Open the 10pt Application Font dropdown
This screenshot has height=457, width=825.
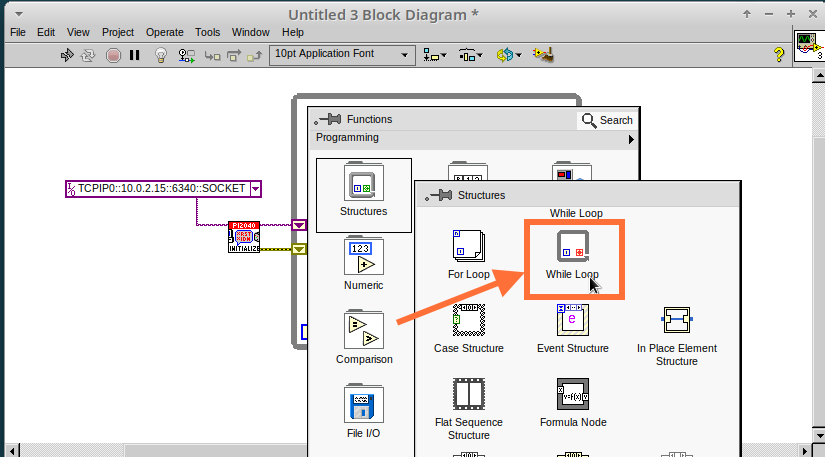(x=342, y=55)
